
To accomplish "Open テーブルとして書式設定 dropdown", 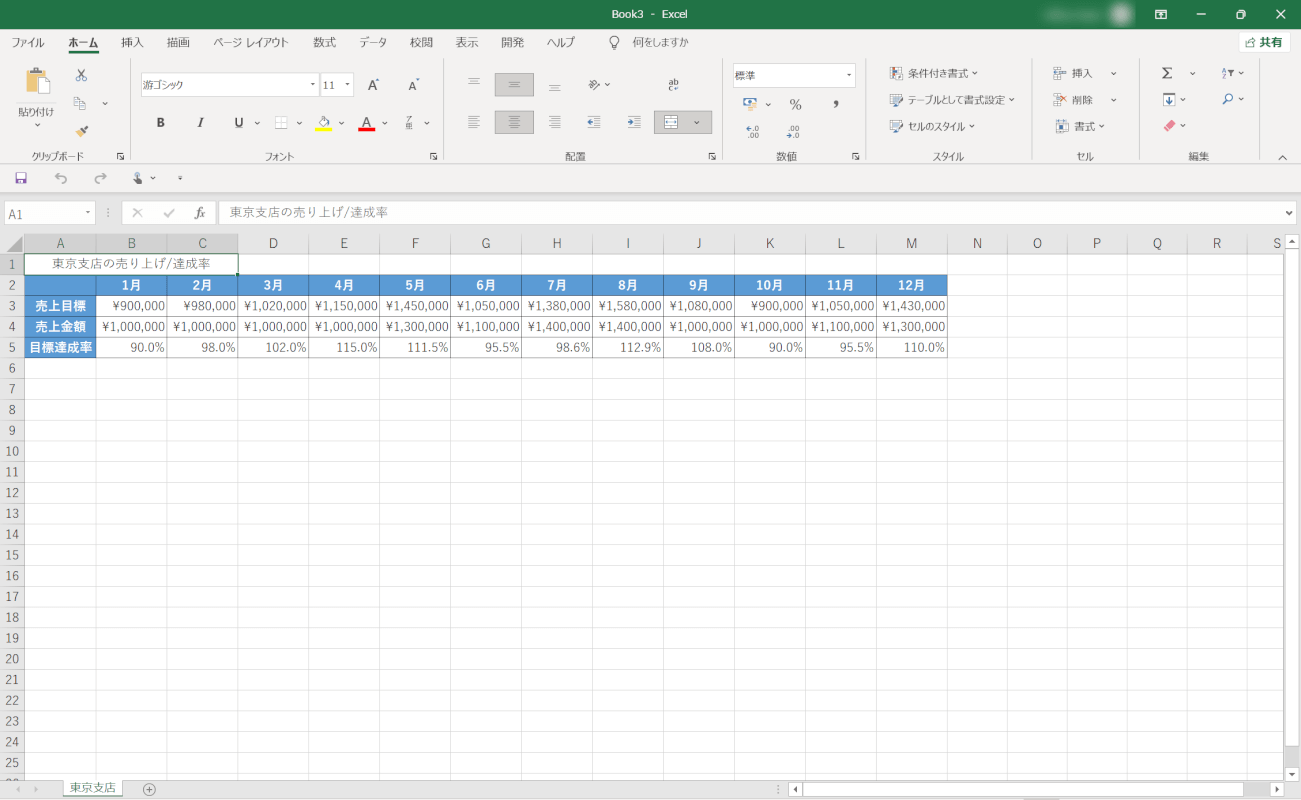I will [952, 99].
